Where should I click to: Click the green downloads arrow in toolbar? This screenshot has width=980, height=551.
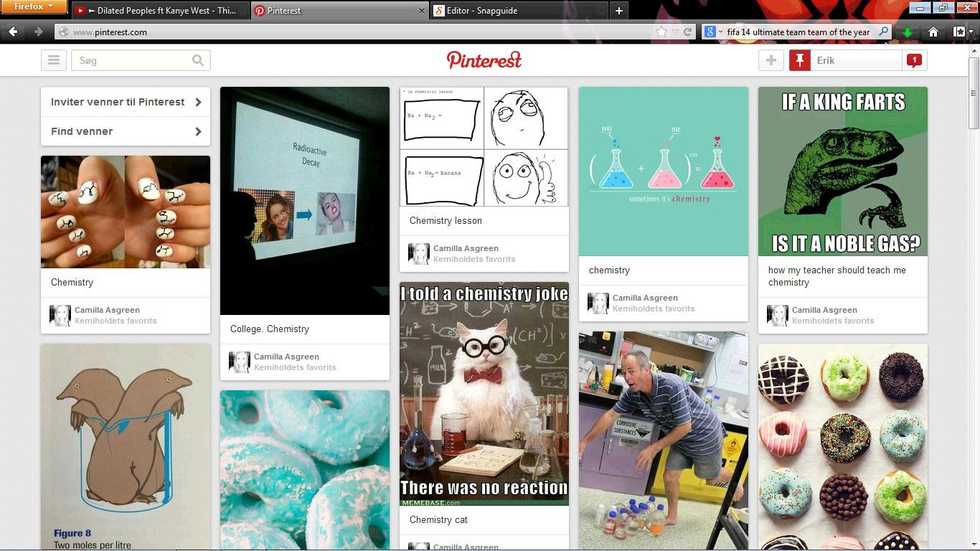pyautogui.click(x=907, y=32)
